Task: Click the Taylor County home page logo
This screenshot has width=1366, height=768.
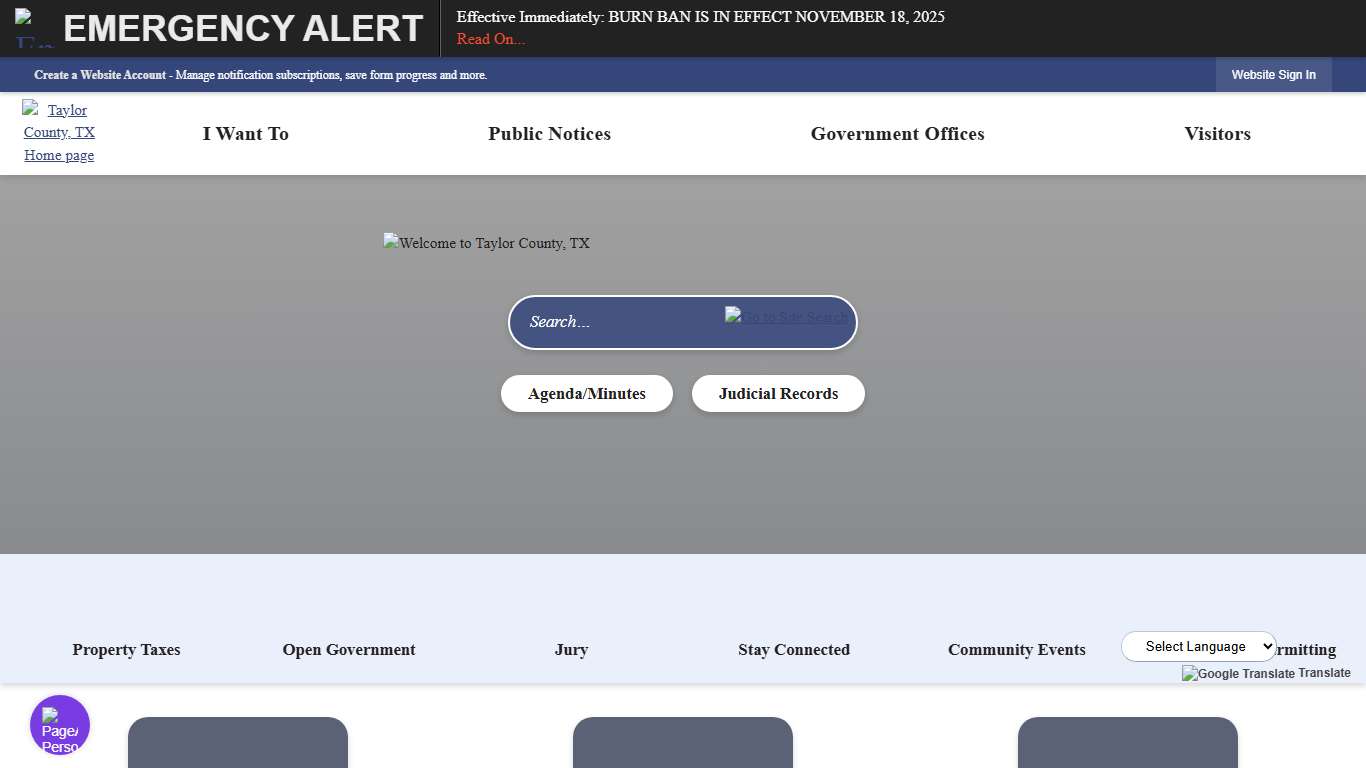Action: [58, 131]
